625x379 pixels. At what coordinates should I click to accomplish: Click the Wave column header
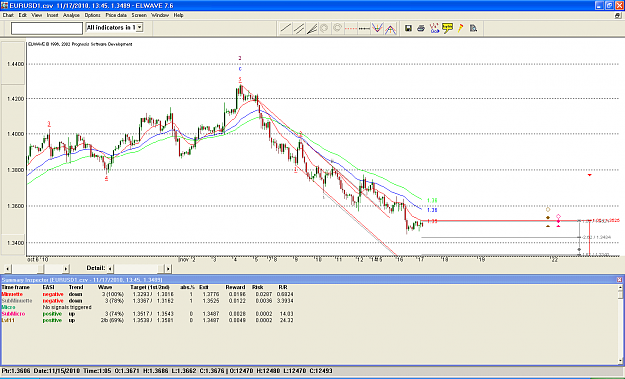point(105,287)
